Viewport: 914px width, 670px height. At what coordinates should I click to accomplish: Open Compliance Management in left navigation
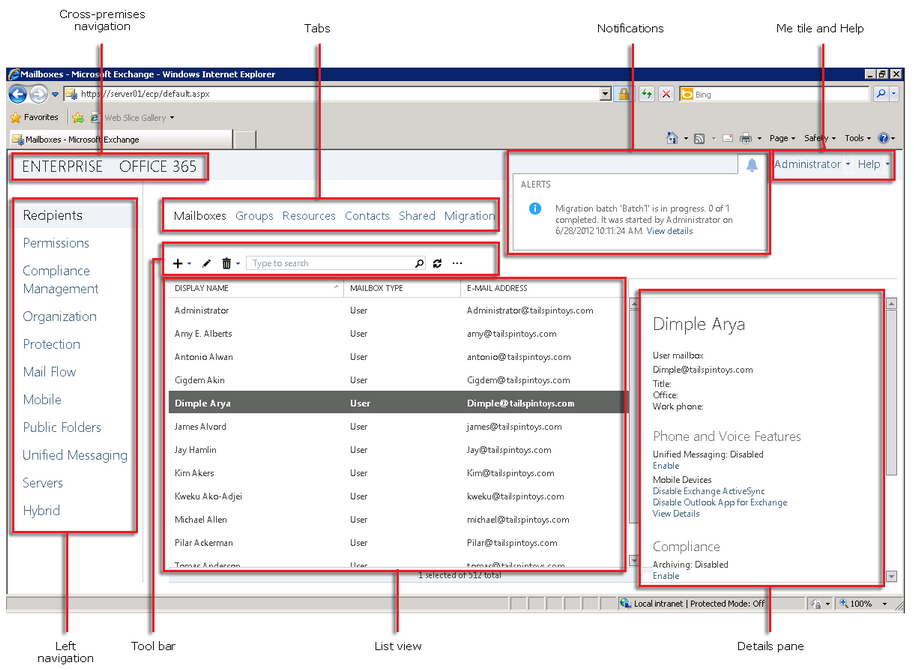[x=61, y=279]
